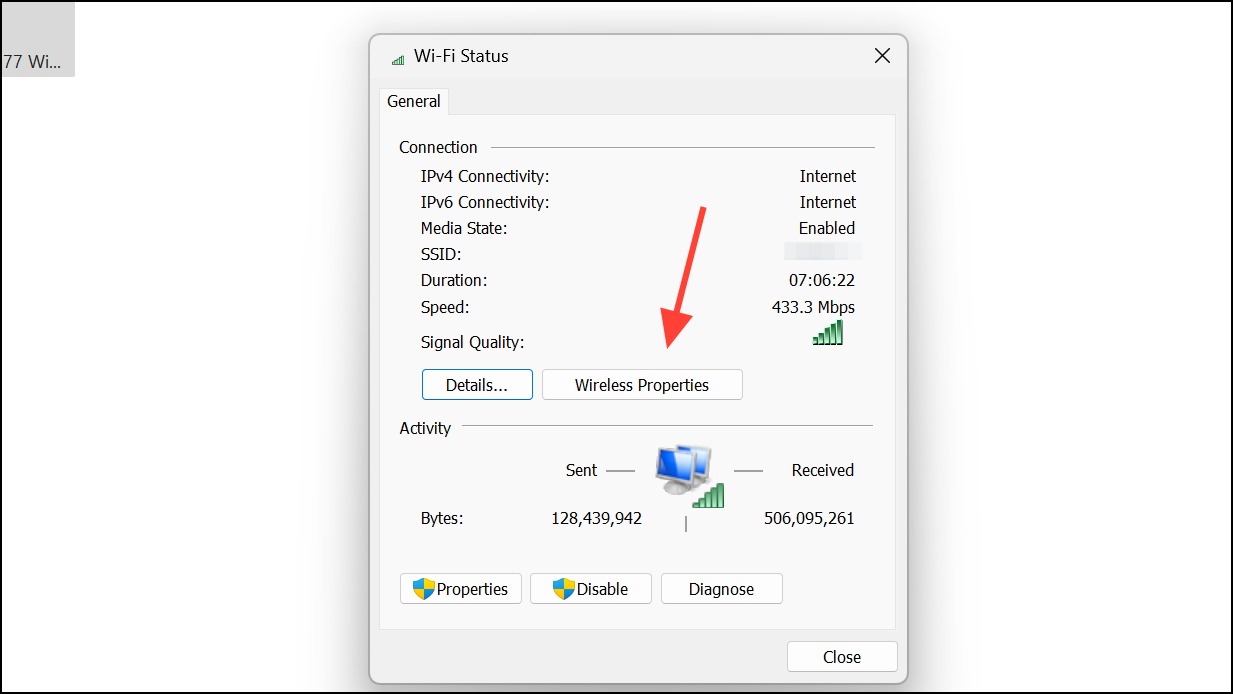Click the 'Media State:' label
Screen dimensions: 1233x694
pyautogui.click(x=464, y=228)
